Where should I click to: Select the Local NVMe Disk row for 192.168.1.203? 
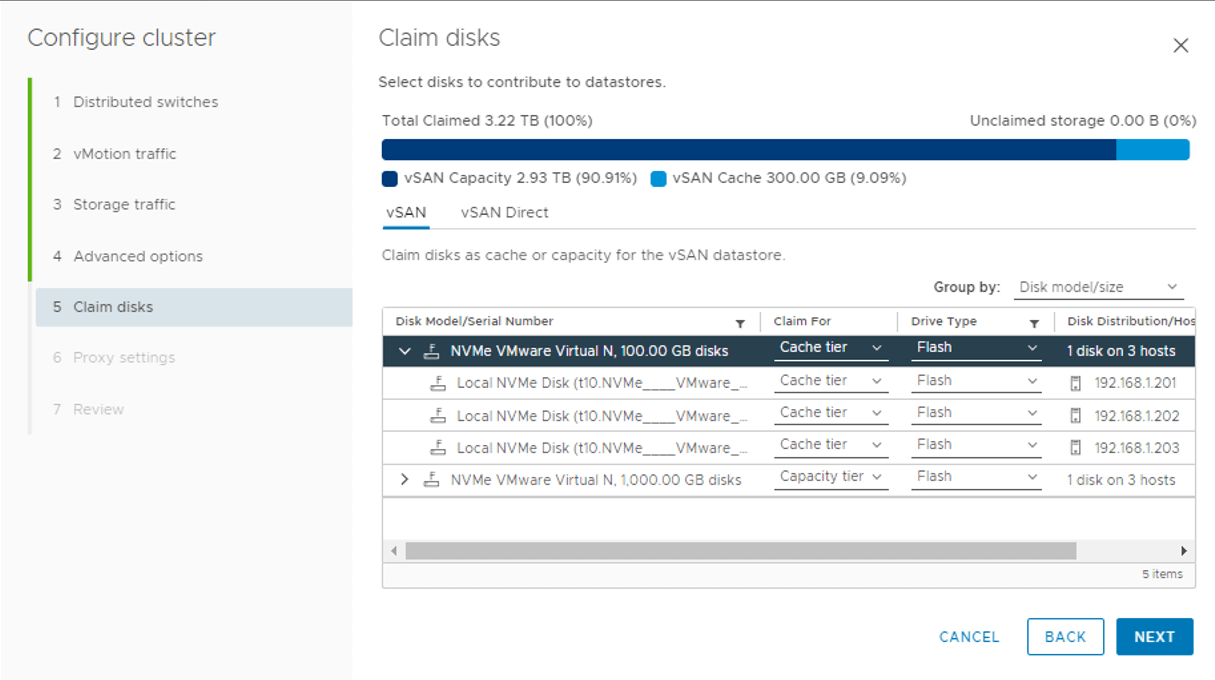pos(789,447)
